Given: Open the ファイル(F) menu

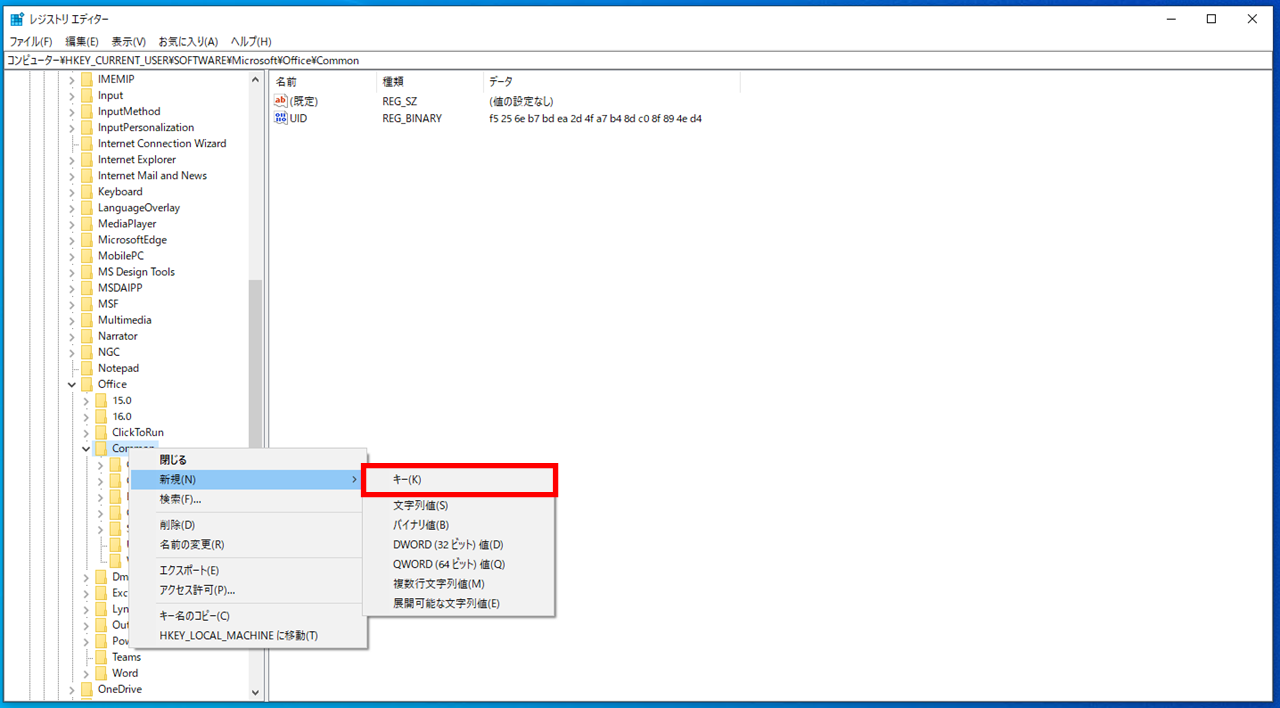Looking at the screenshot, I should click(x=31, y=42).
